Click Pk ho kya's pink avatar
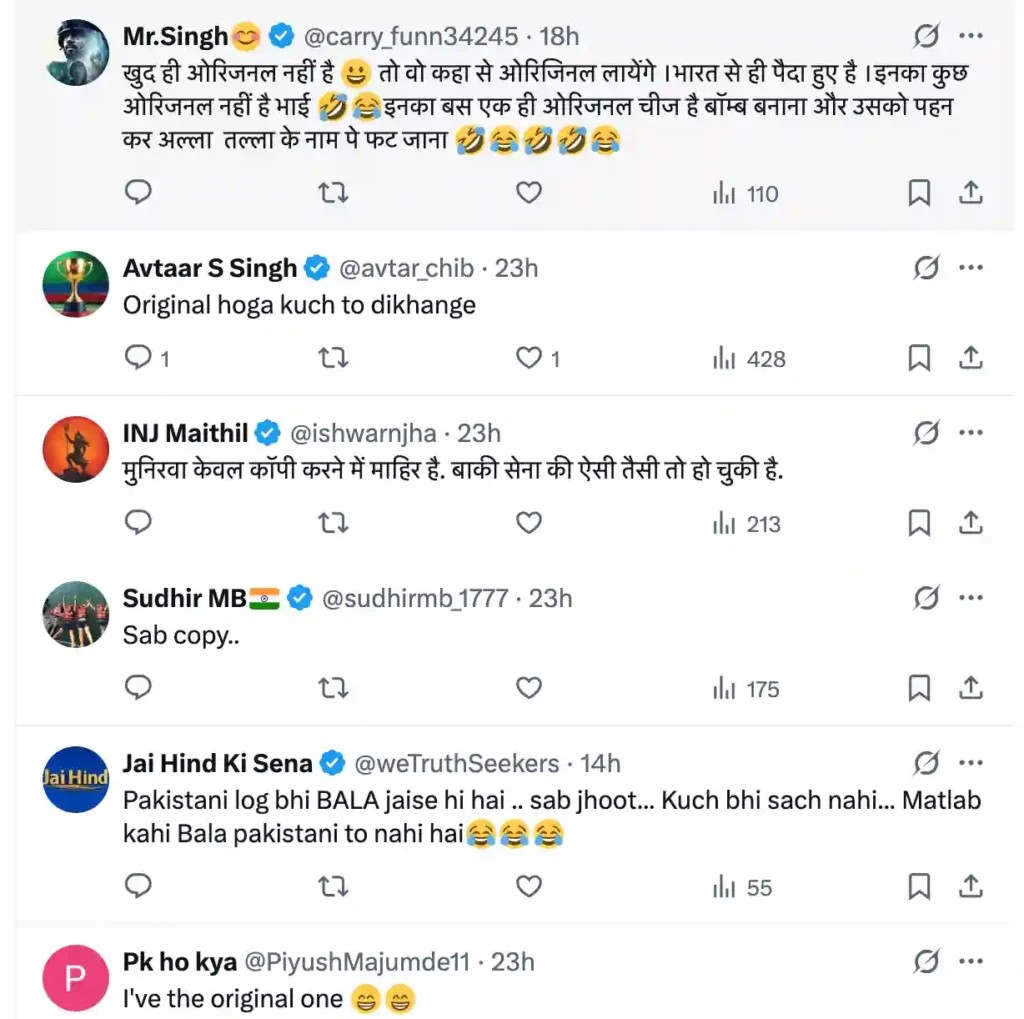 [76, 977]
